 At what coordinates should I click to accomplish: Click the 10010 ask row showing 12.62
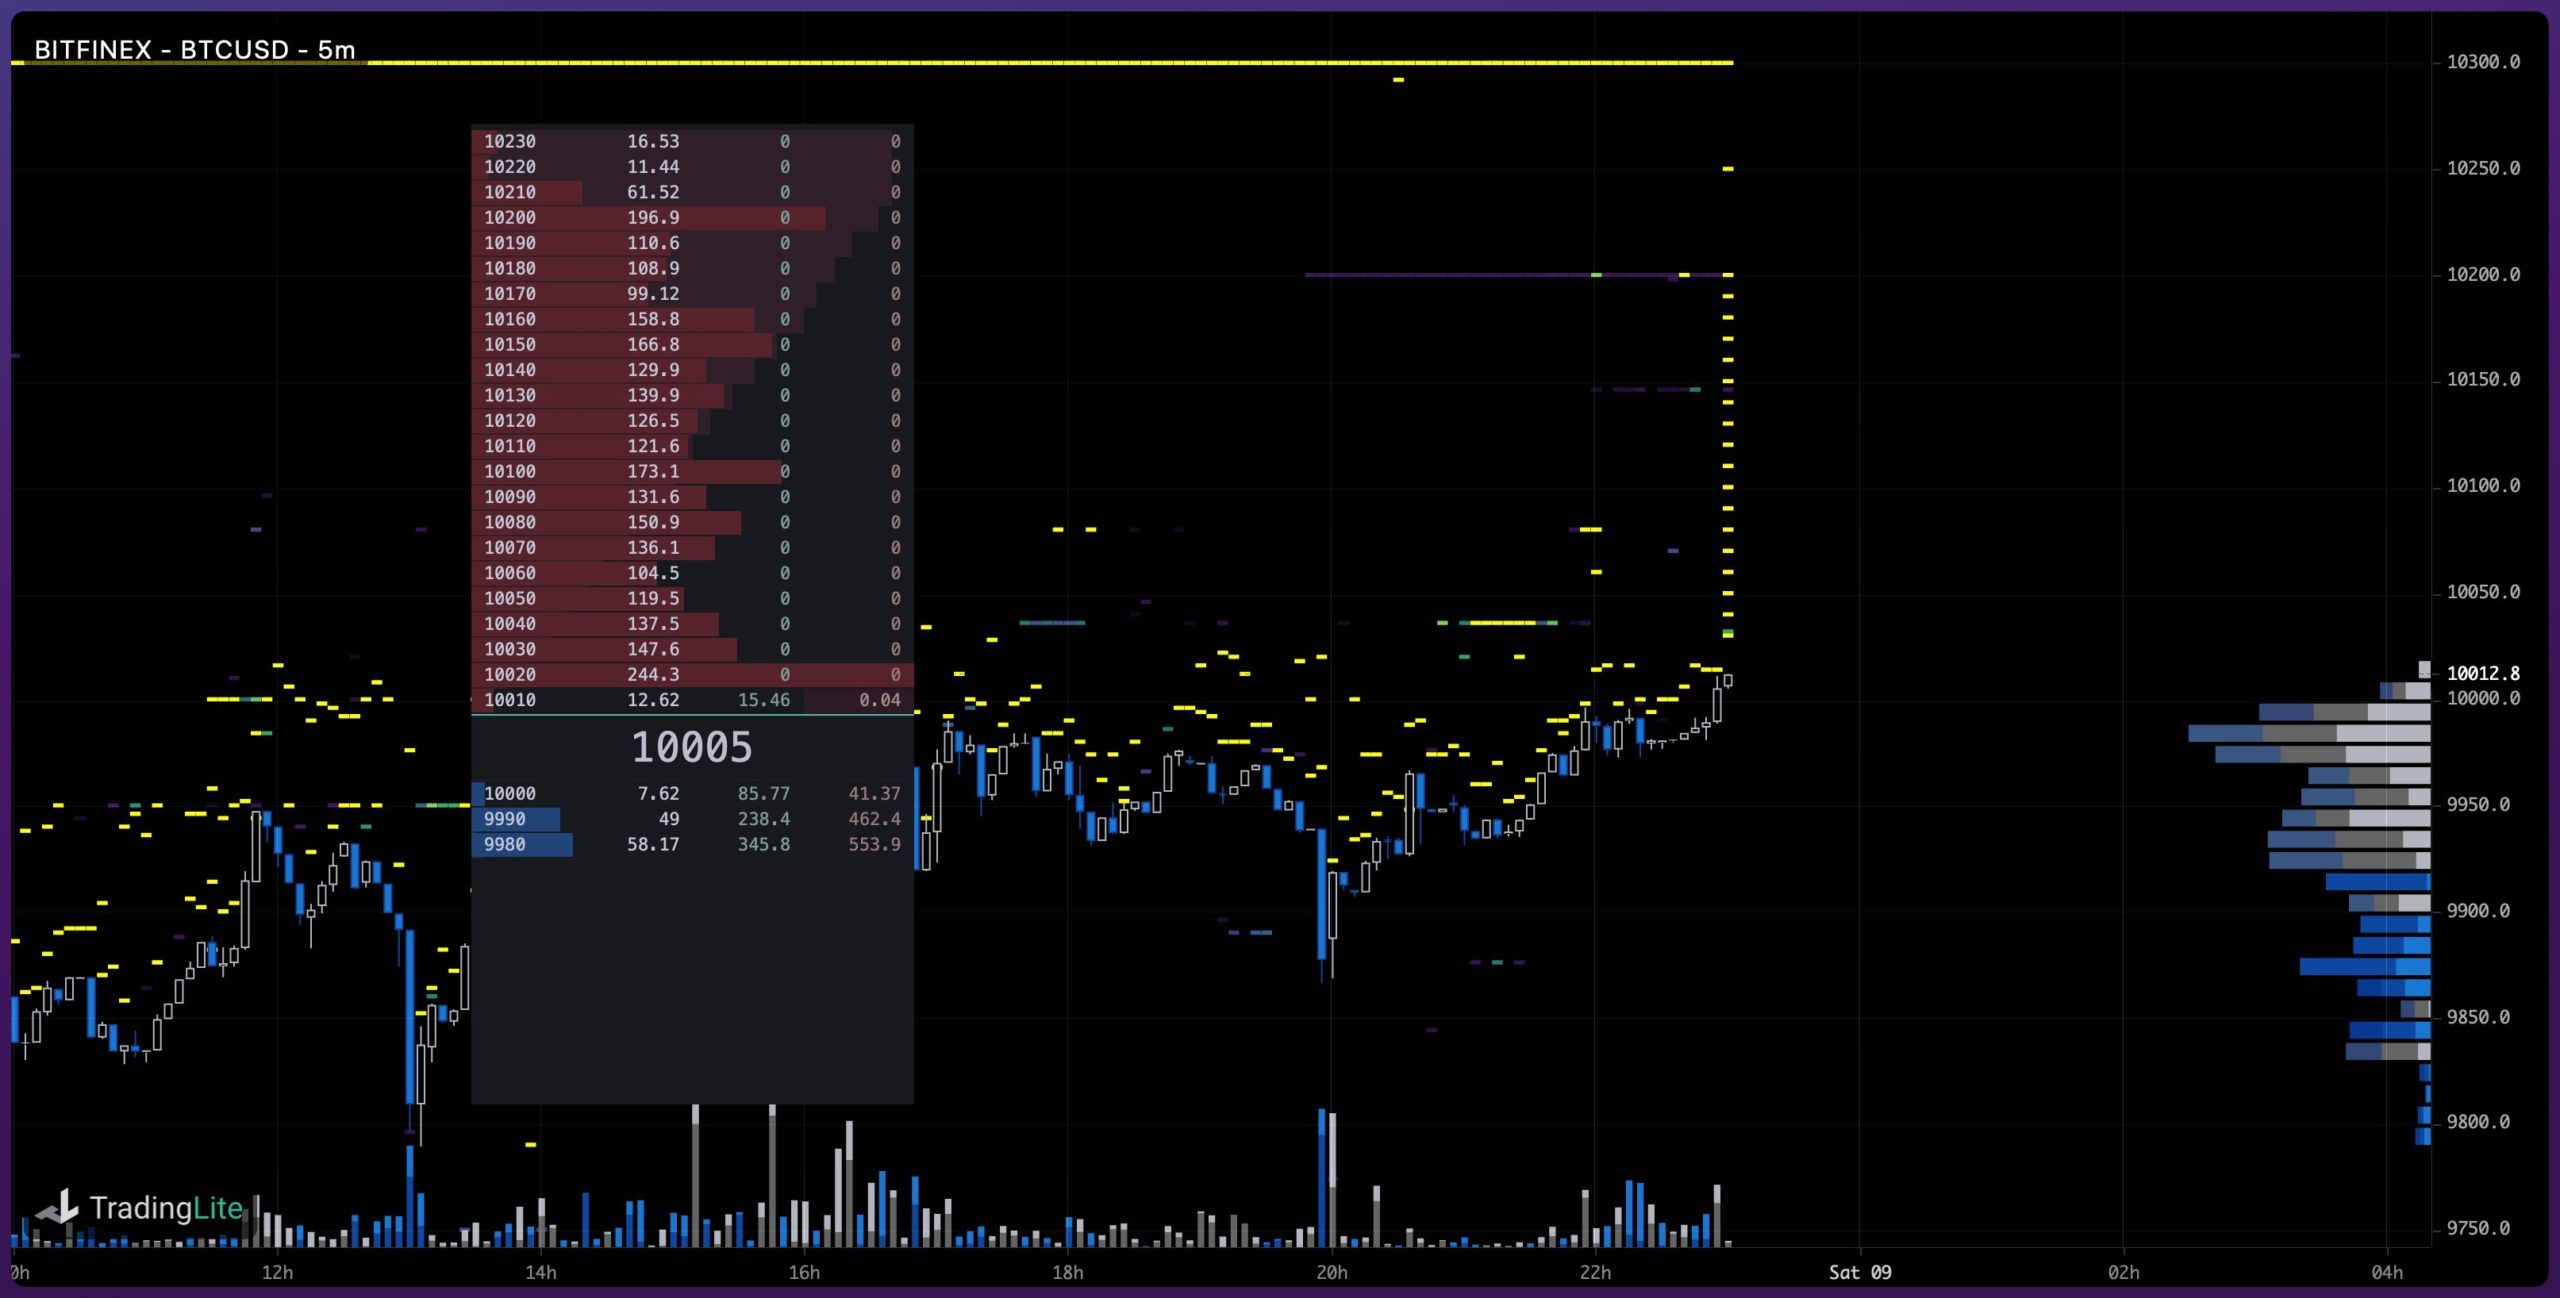pos(691,700)
